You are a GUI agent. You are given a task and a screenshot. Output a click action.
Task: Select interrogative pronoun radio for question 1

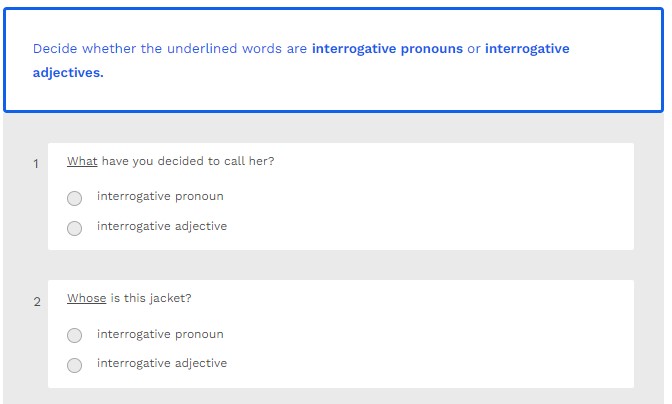[x=75, y=198]
